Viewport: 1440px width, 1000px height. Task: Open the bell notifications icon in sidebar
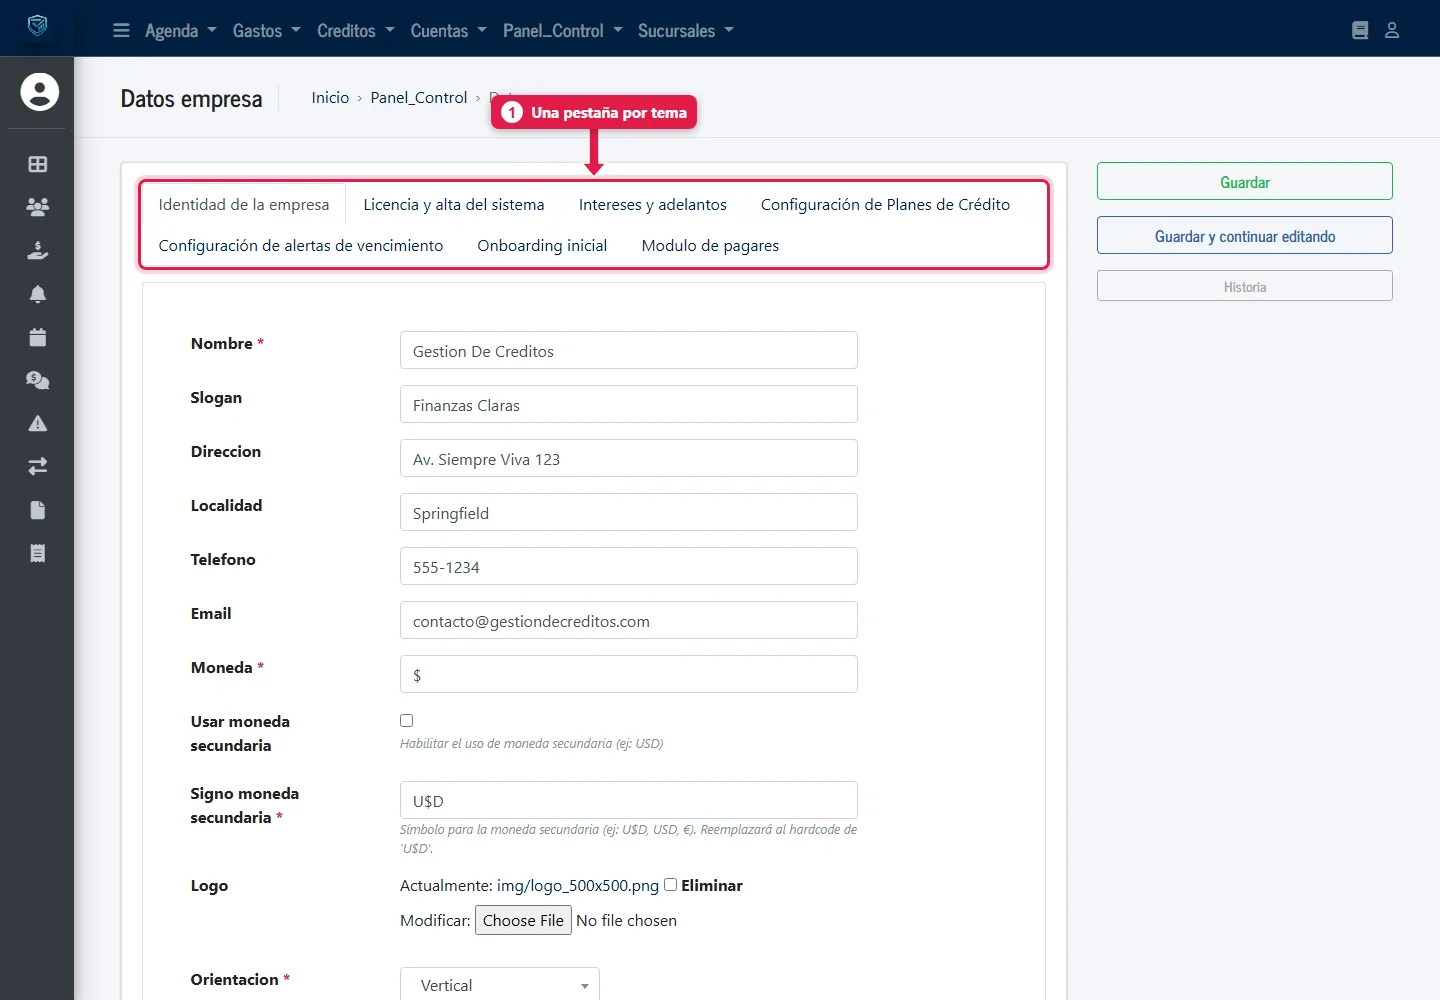point(38,294)
